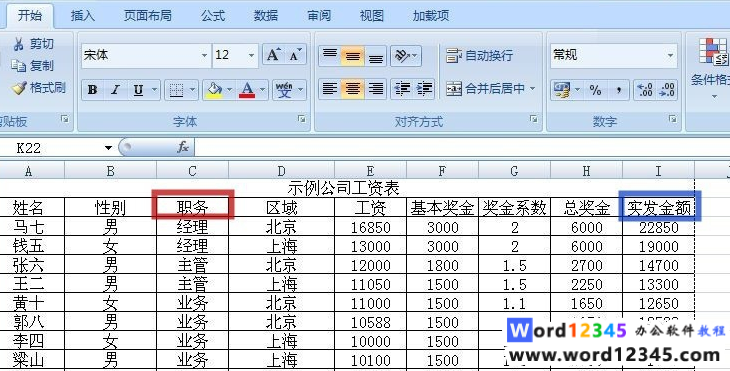Screen dimensions: 730x371
Task: Click into the formula bar input
Action: click(461, 148)
